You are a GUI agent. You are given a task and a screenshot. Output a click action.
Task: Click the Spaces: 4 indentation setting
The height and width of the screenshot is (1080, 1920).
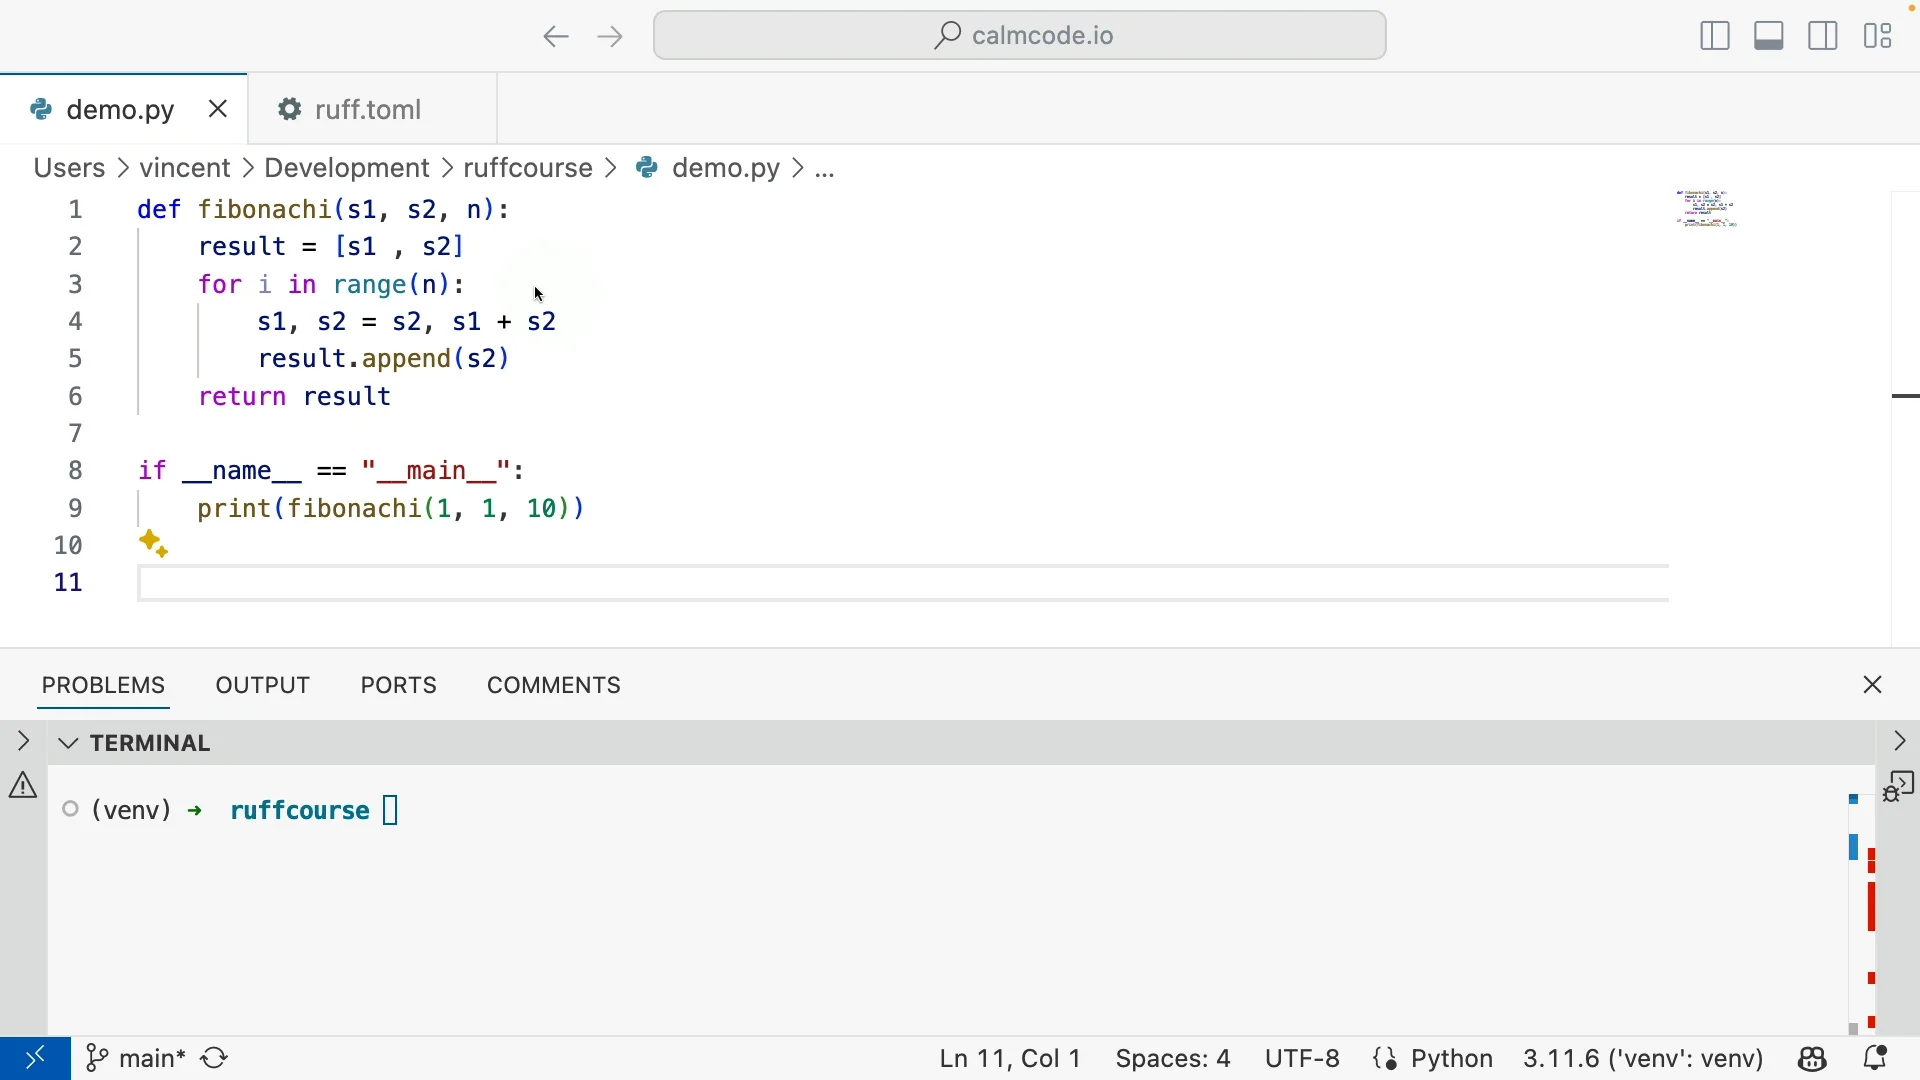1173,1058
